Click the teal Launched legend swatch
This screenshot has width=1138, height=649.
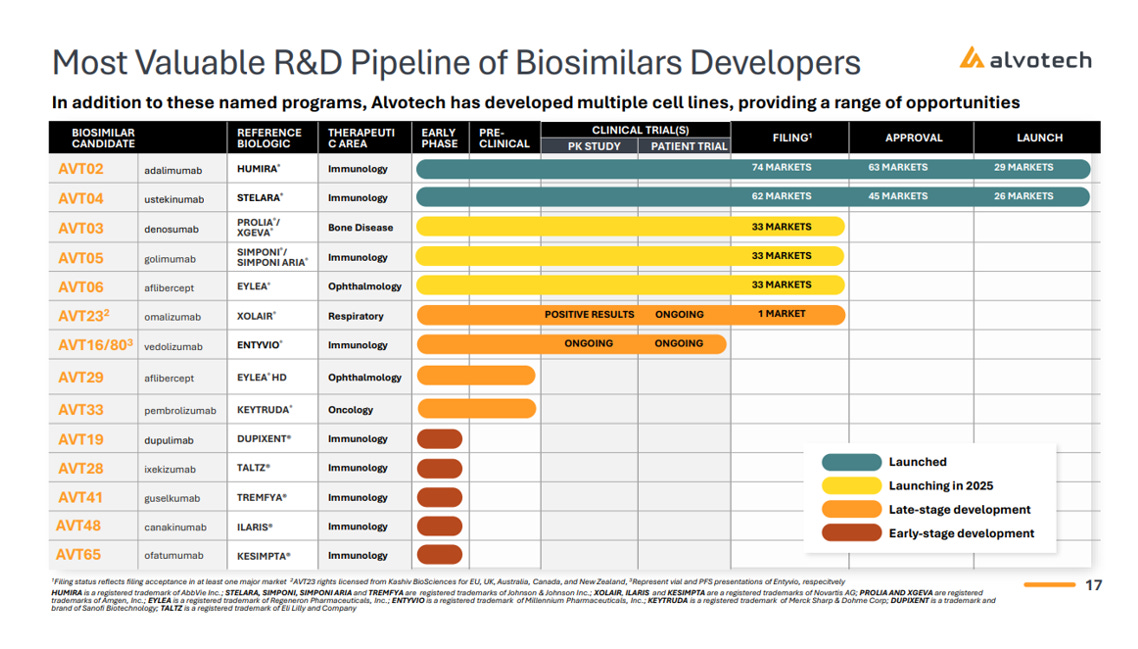click(x=851, y=462)
